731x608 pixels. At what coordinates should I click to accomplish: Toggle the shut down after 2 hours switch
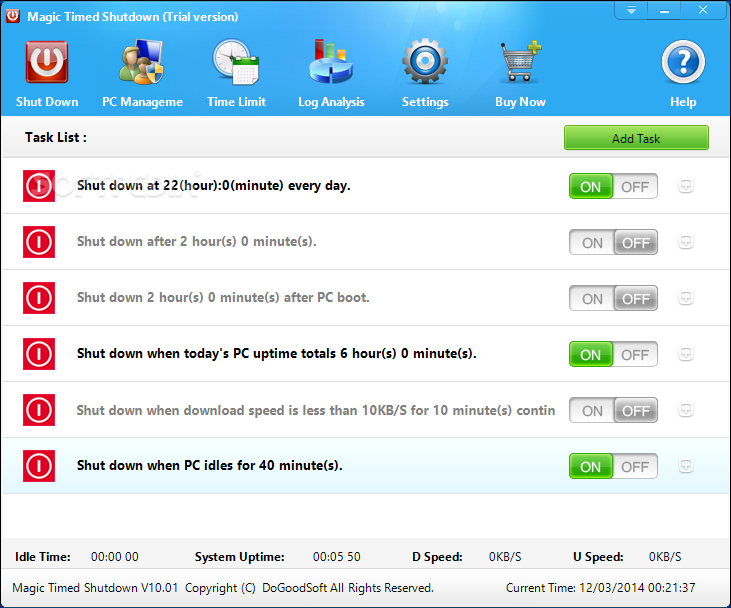tap(613, 242)
